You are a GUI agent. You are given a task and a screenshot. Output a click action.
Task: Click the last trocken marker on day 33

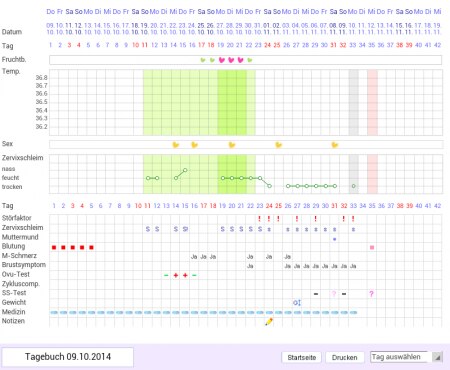(354, 186)
